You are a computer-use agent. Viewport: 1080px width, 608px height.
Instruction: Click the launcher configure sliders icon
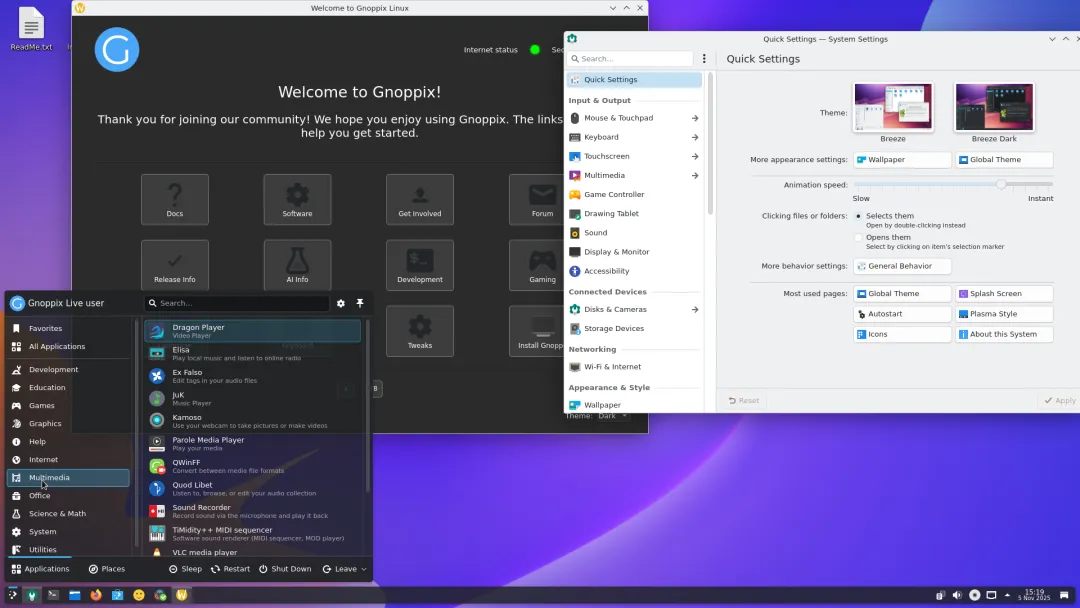(341, 303)
